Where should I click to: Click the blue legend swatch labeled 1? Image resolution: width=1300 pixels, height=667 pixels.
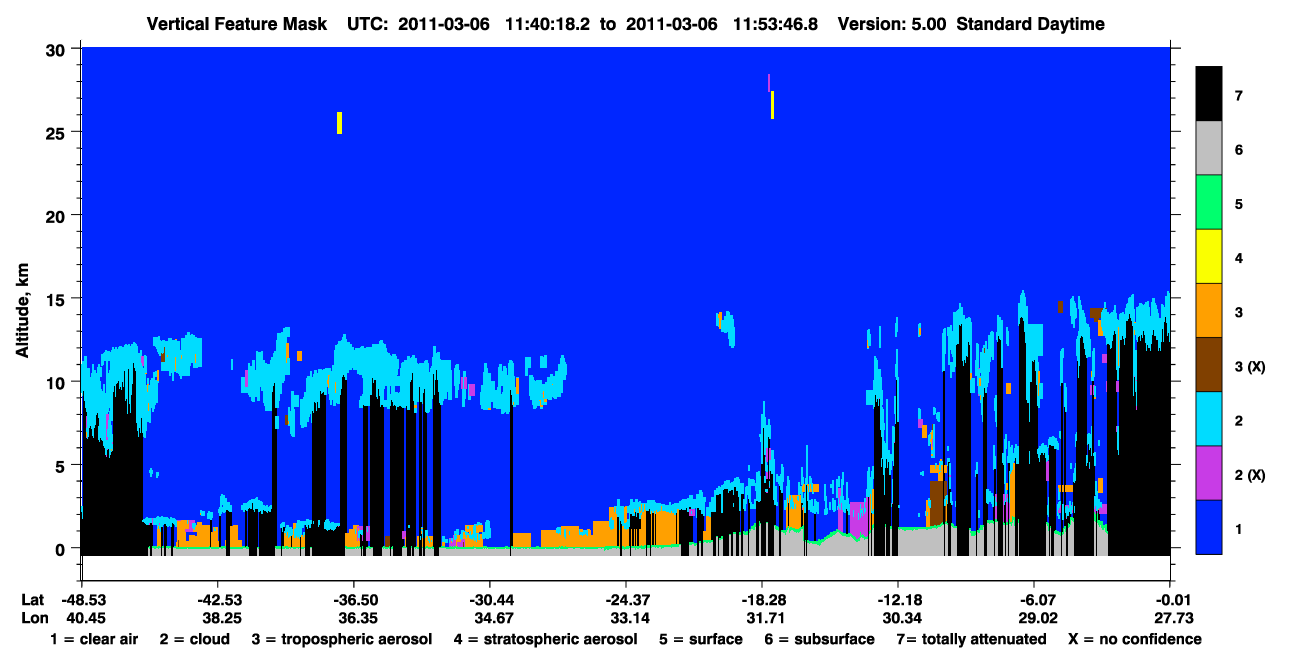pyautogui.click(x=1209, y=527)
